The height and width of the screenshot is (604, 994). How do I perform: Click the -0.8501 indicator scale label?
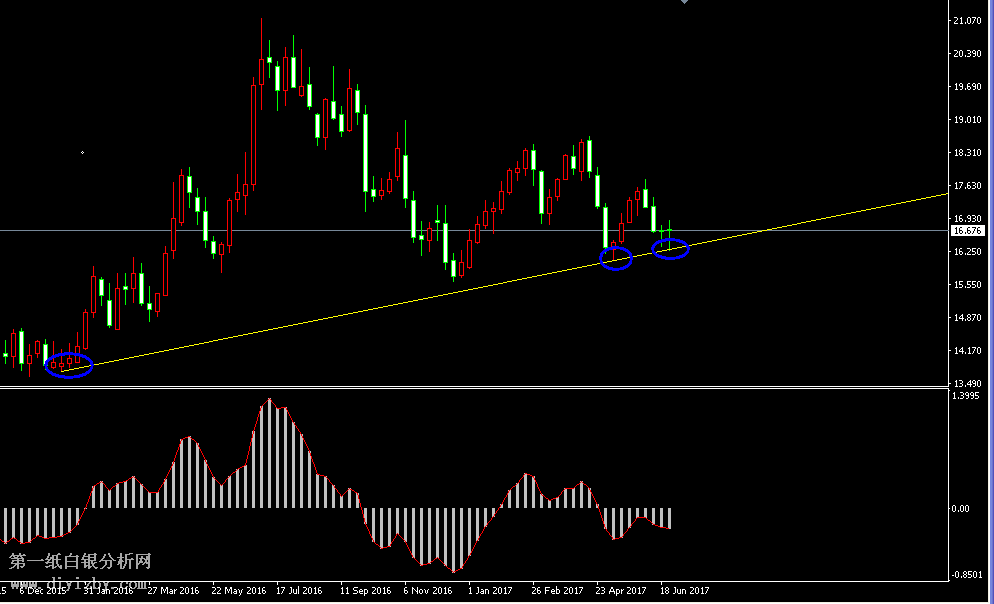pos(966,574)
